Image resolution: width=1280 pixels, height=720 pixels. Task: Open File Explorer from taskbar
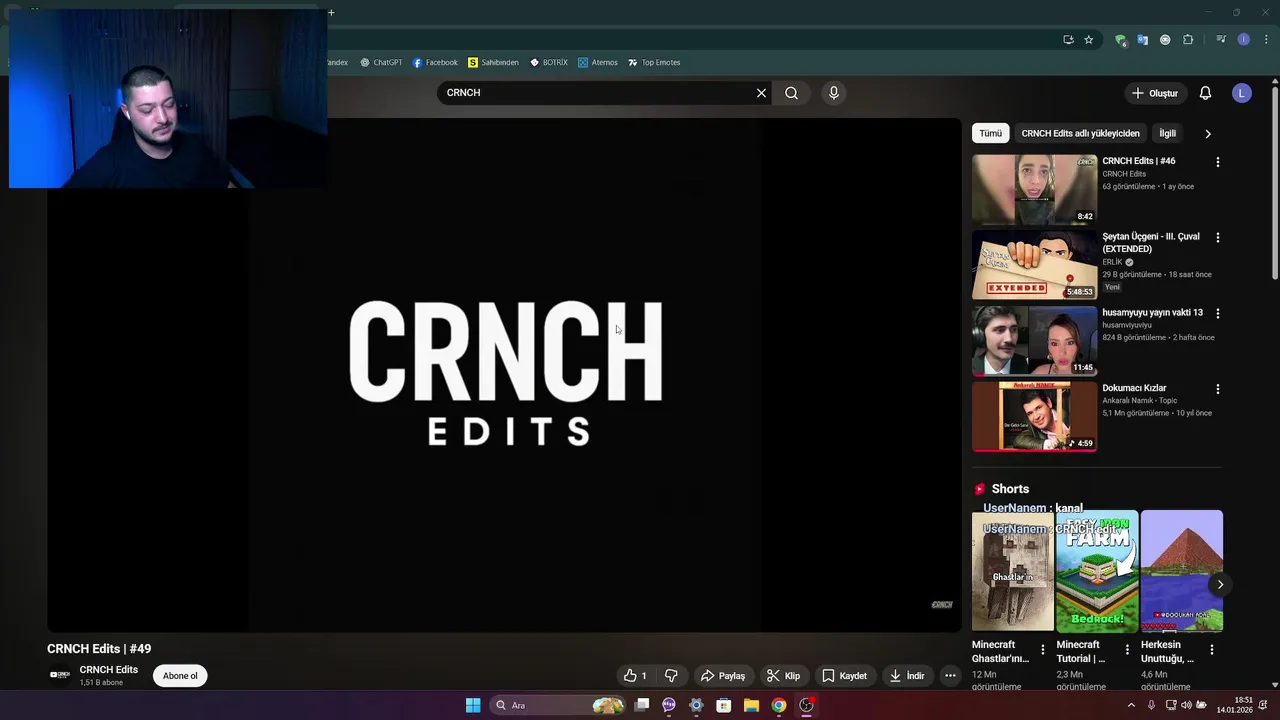(x=751, y=705)
